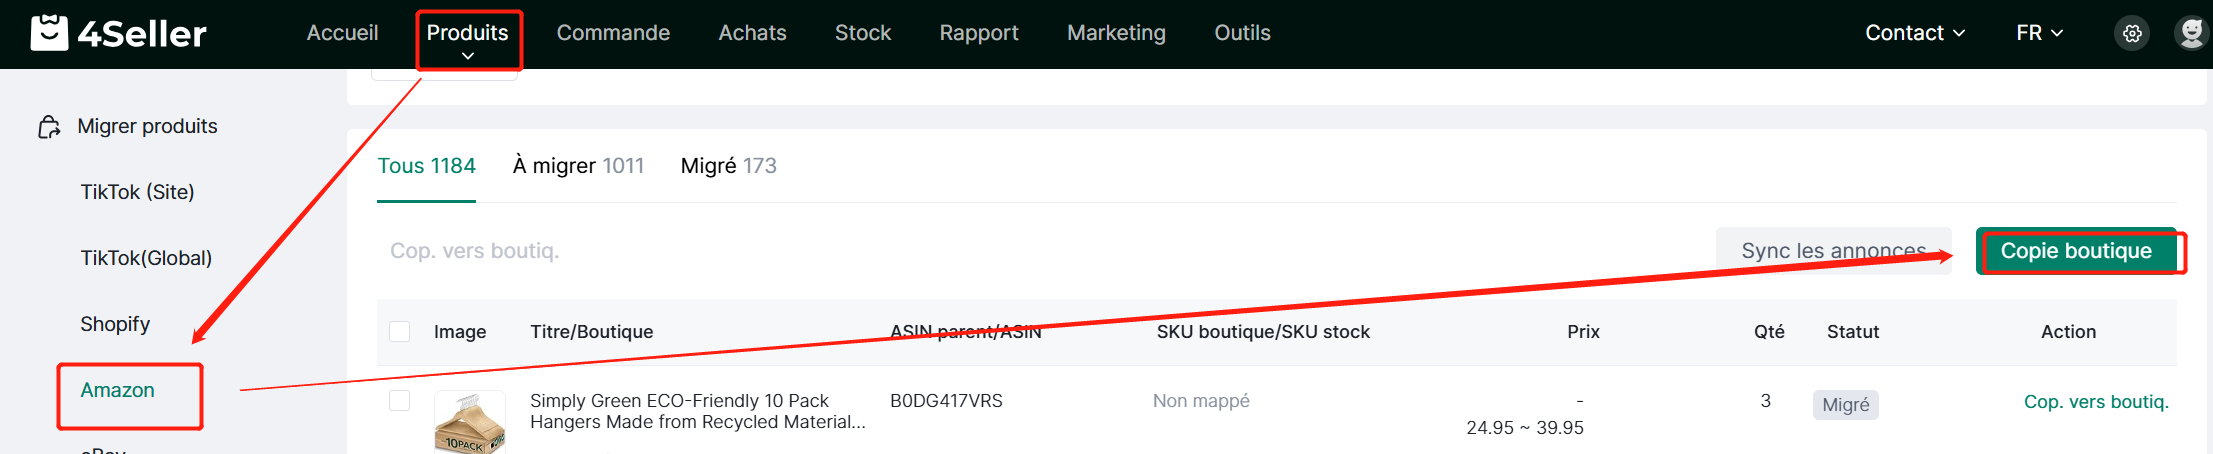Click the Migrer produits bag icon
The image size is (2213, 454).
pyautogui.click(x=49, y=127)
